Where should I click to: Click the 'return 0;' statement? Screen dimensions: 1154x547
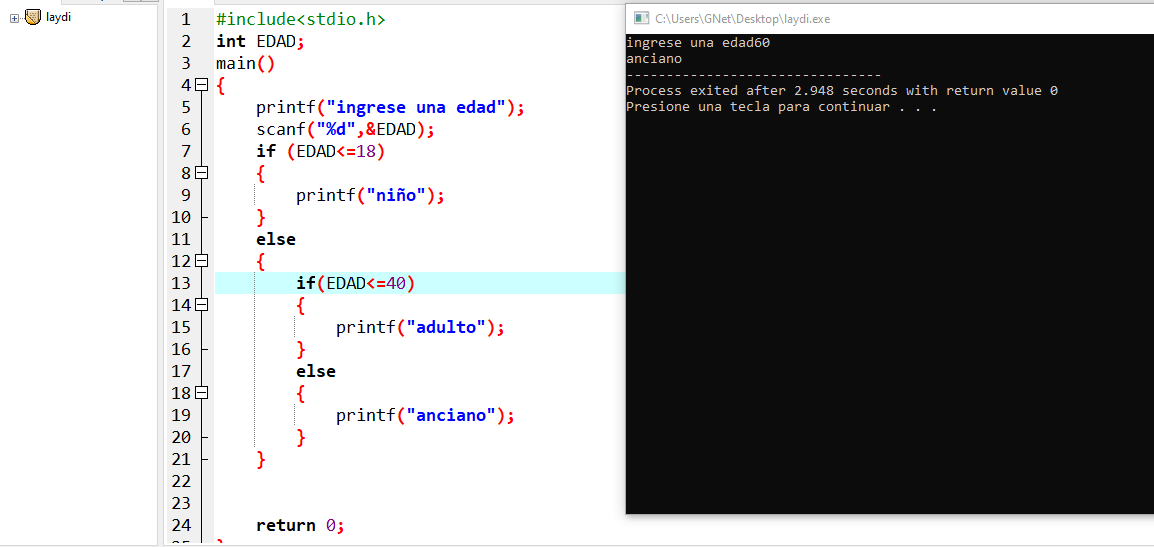(x=300, y=526)
